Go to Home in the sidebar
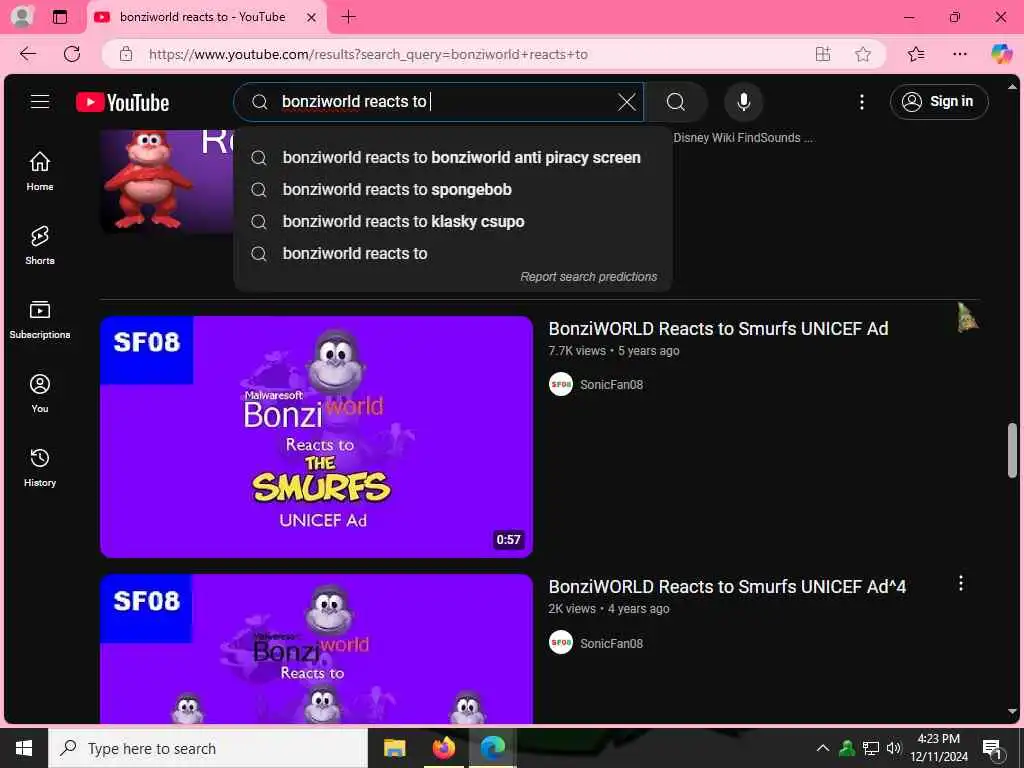 pos(40,171)
